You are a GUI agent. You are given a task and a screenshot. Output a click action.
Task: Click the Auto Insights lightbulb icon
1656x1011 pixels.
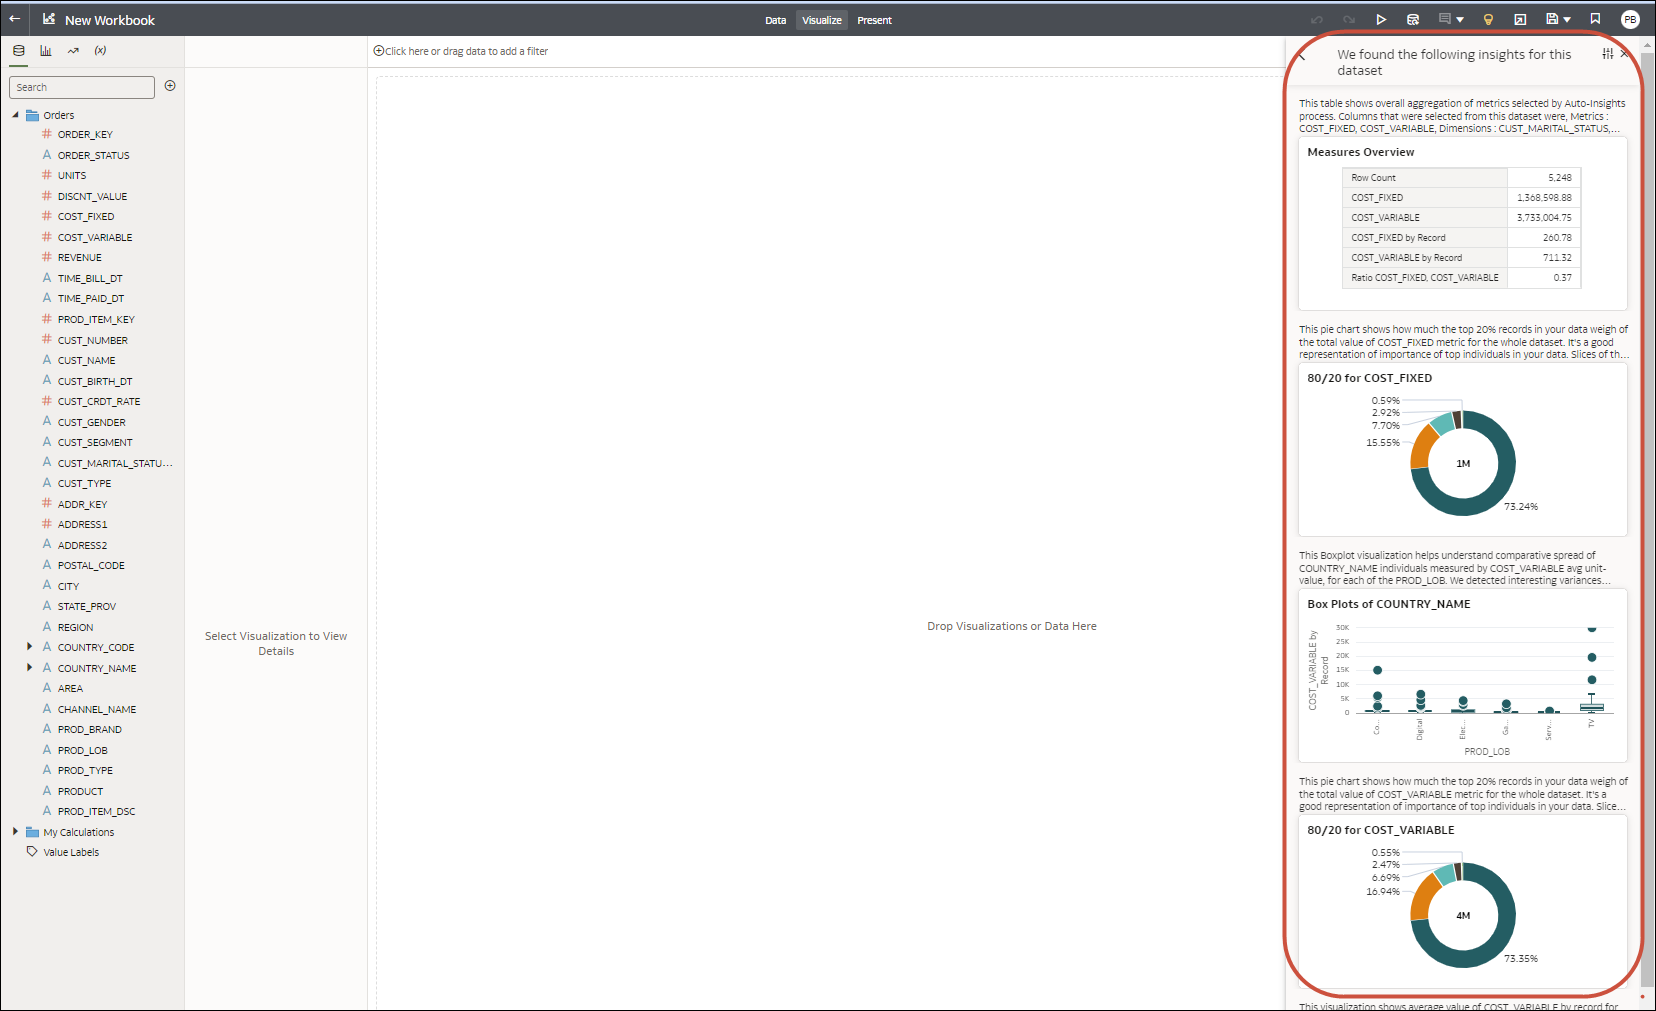tap(1488, 20)
